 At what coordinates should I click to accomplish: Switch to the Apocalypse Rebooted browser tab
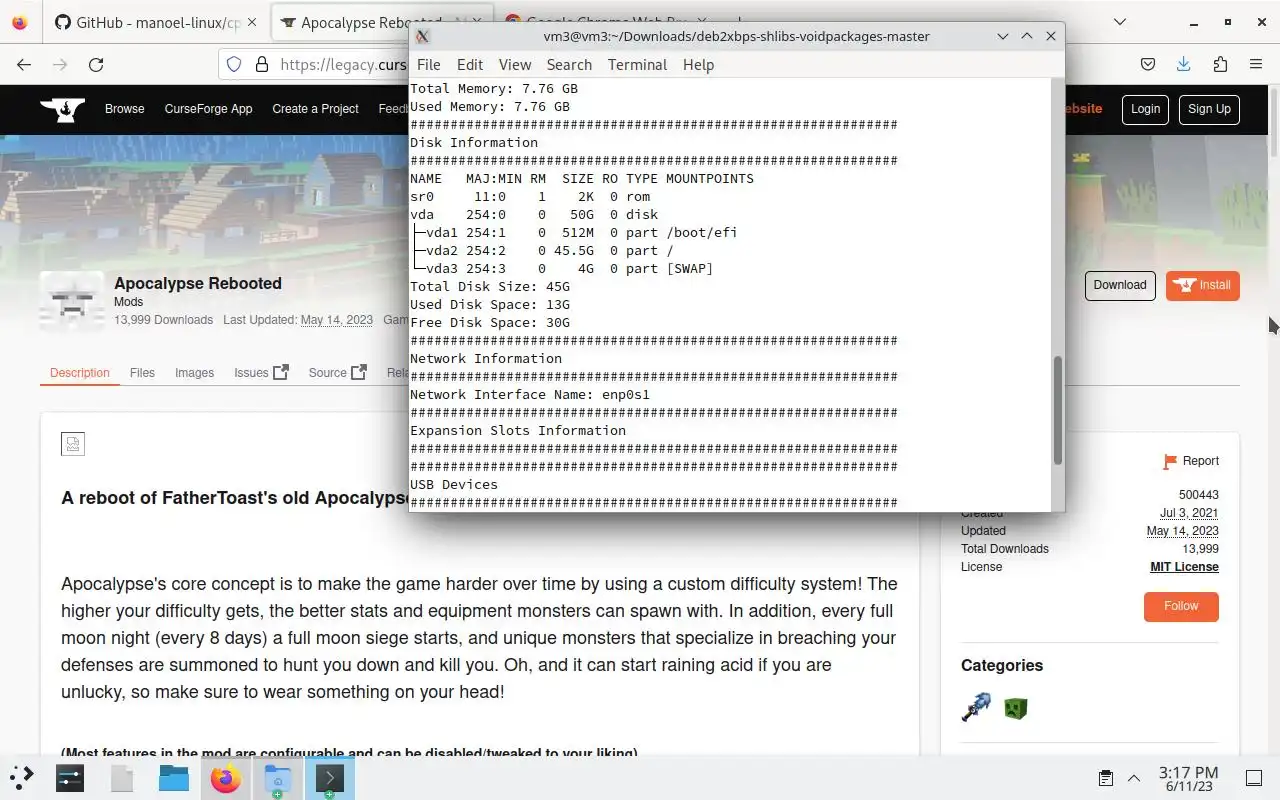pos(342,22)
